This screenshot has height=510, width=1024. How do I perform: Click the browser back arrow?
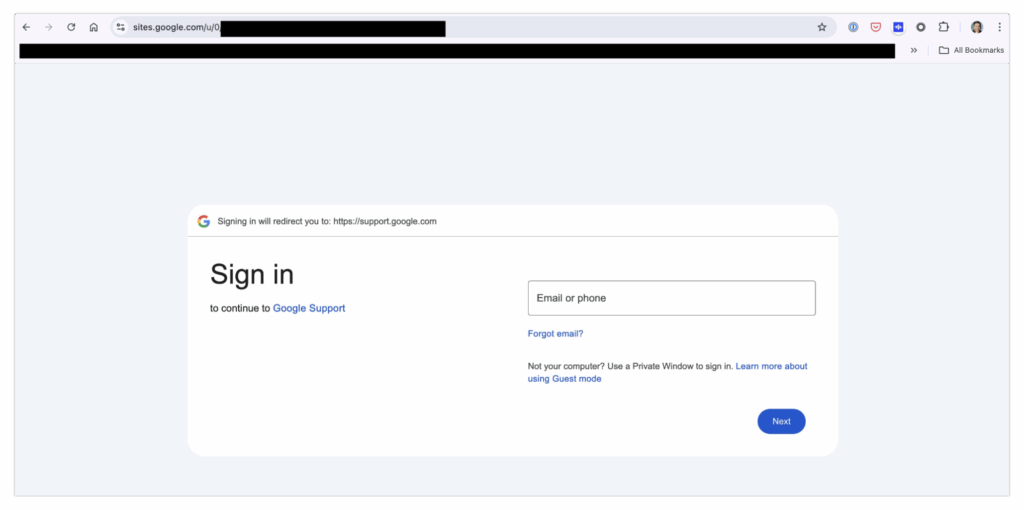pyautogui.click(x=27, y=27)
